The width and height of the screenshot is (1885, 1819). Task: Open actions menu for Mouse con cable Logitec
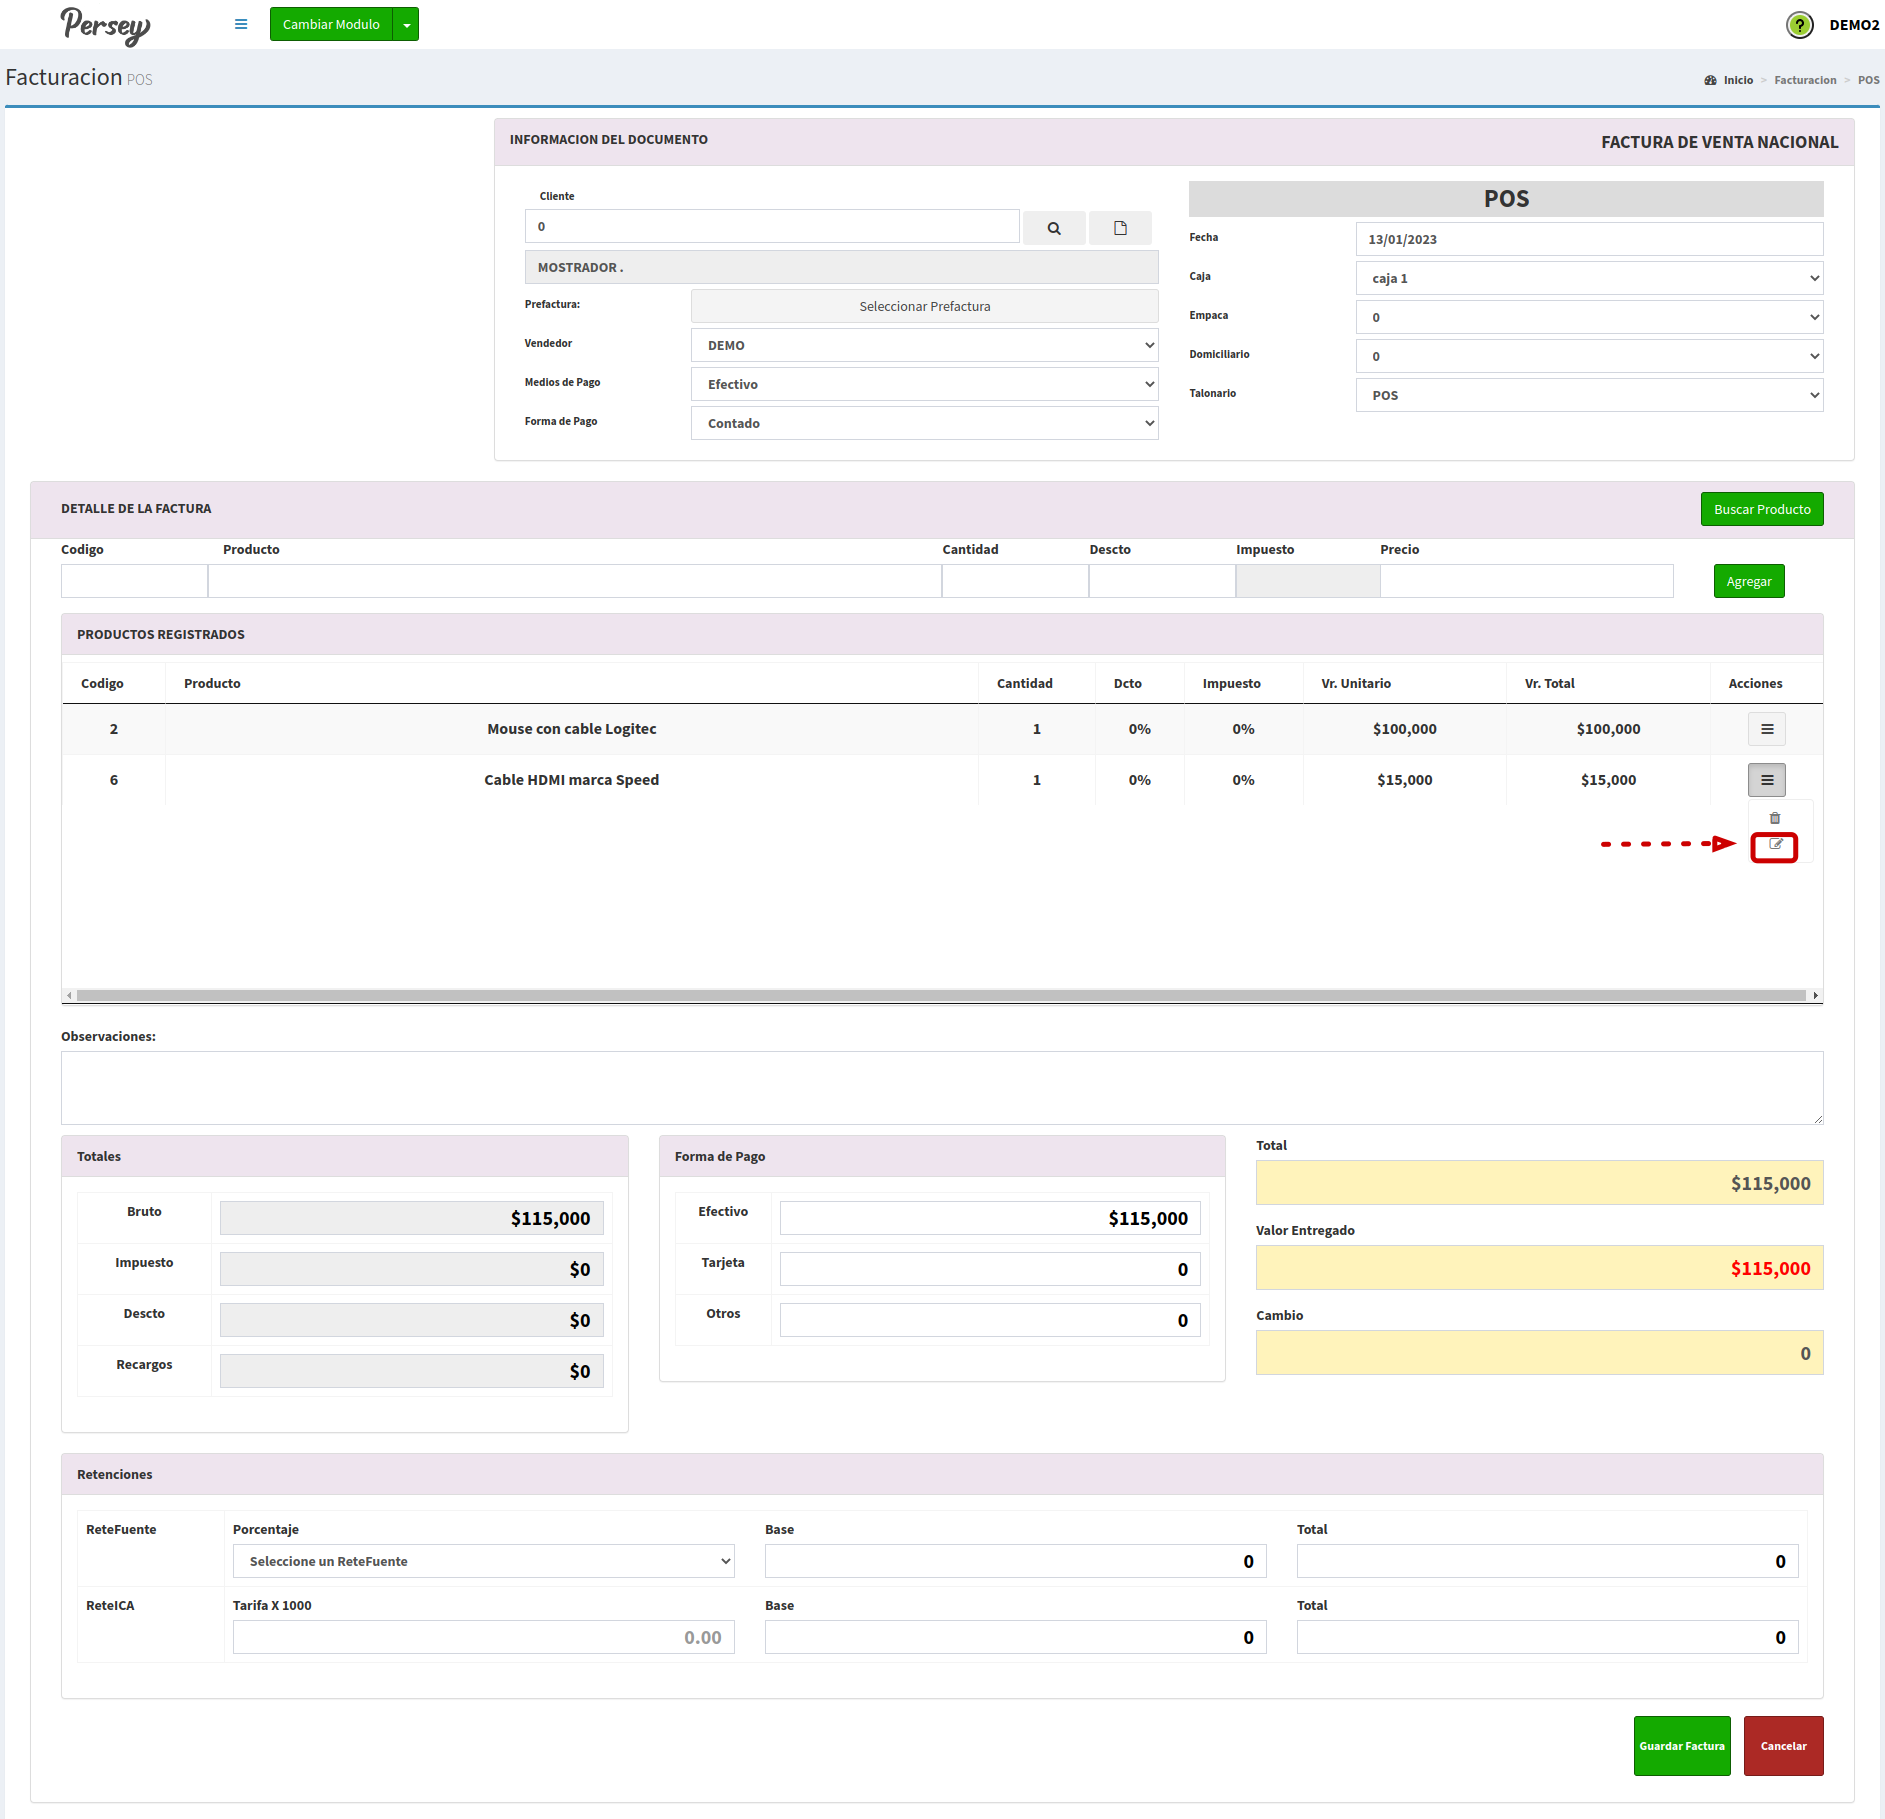[1766, 729]
